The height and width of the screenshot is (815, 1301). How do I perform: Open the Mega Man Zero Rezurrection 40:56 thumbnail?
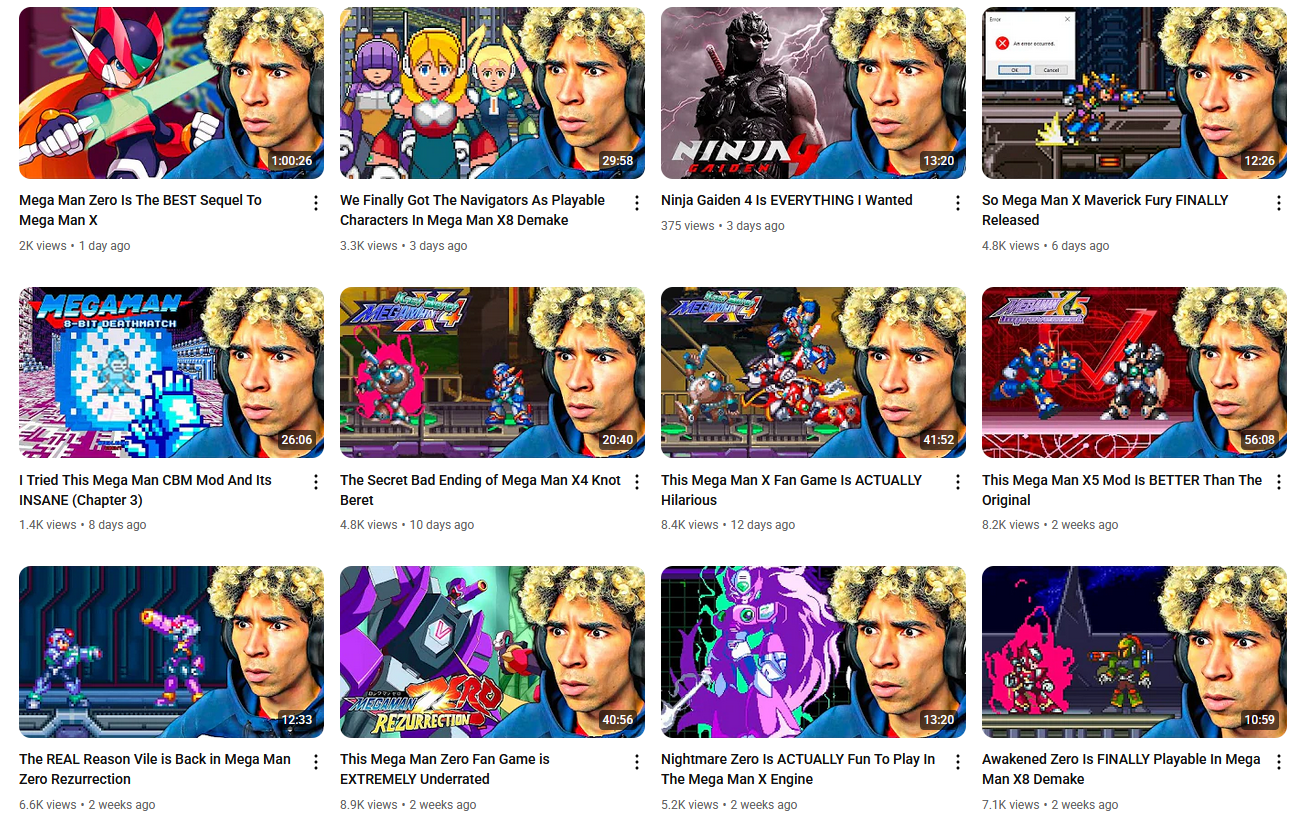click(492, 652)
